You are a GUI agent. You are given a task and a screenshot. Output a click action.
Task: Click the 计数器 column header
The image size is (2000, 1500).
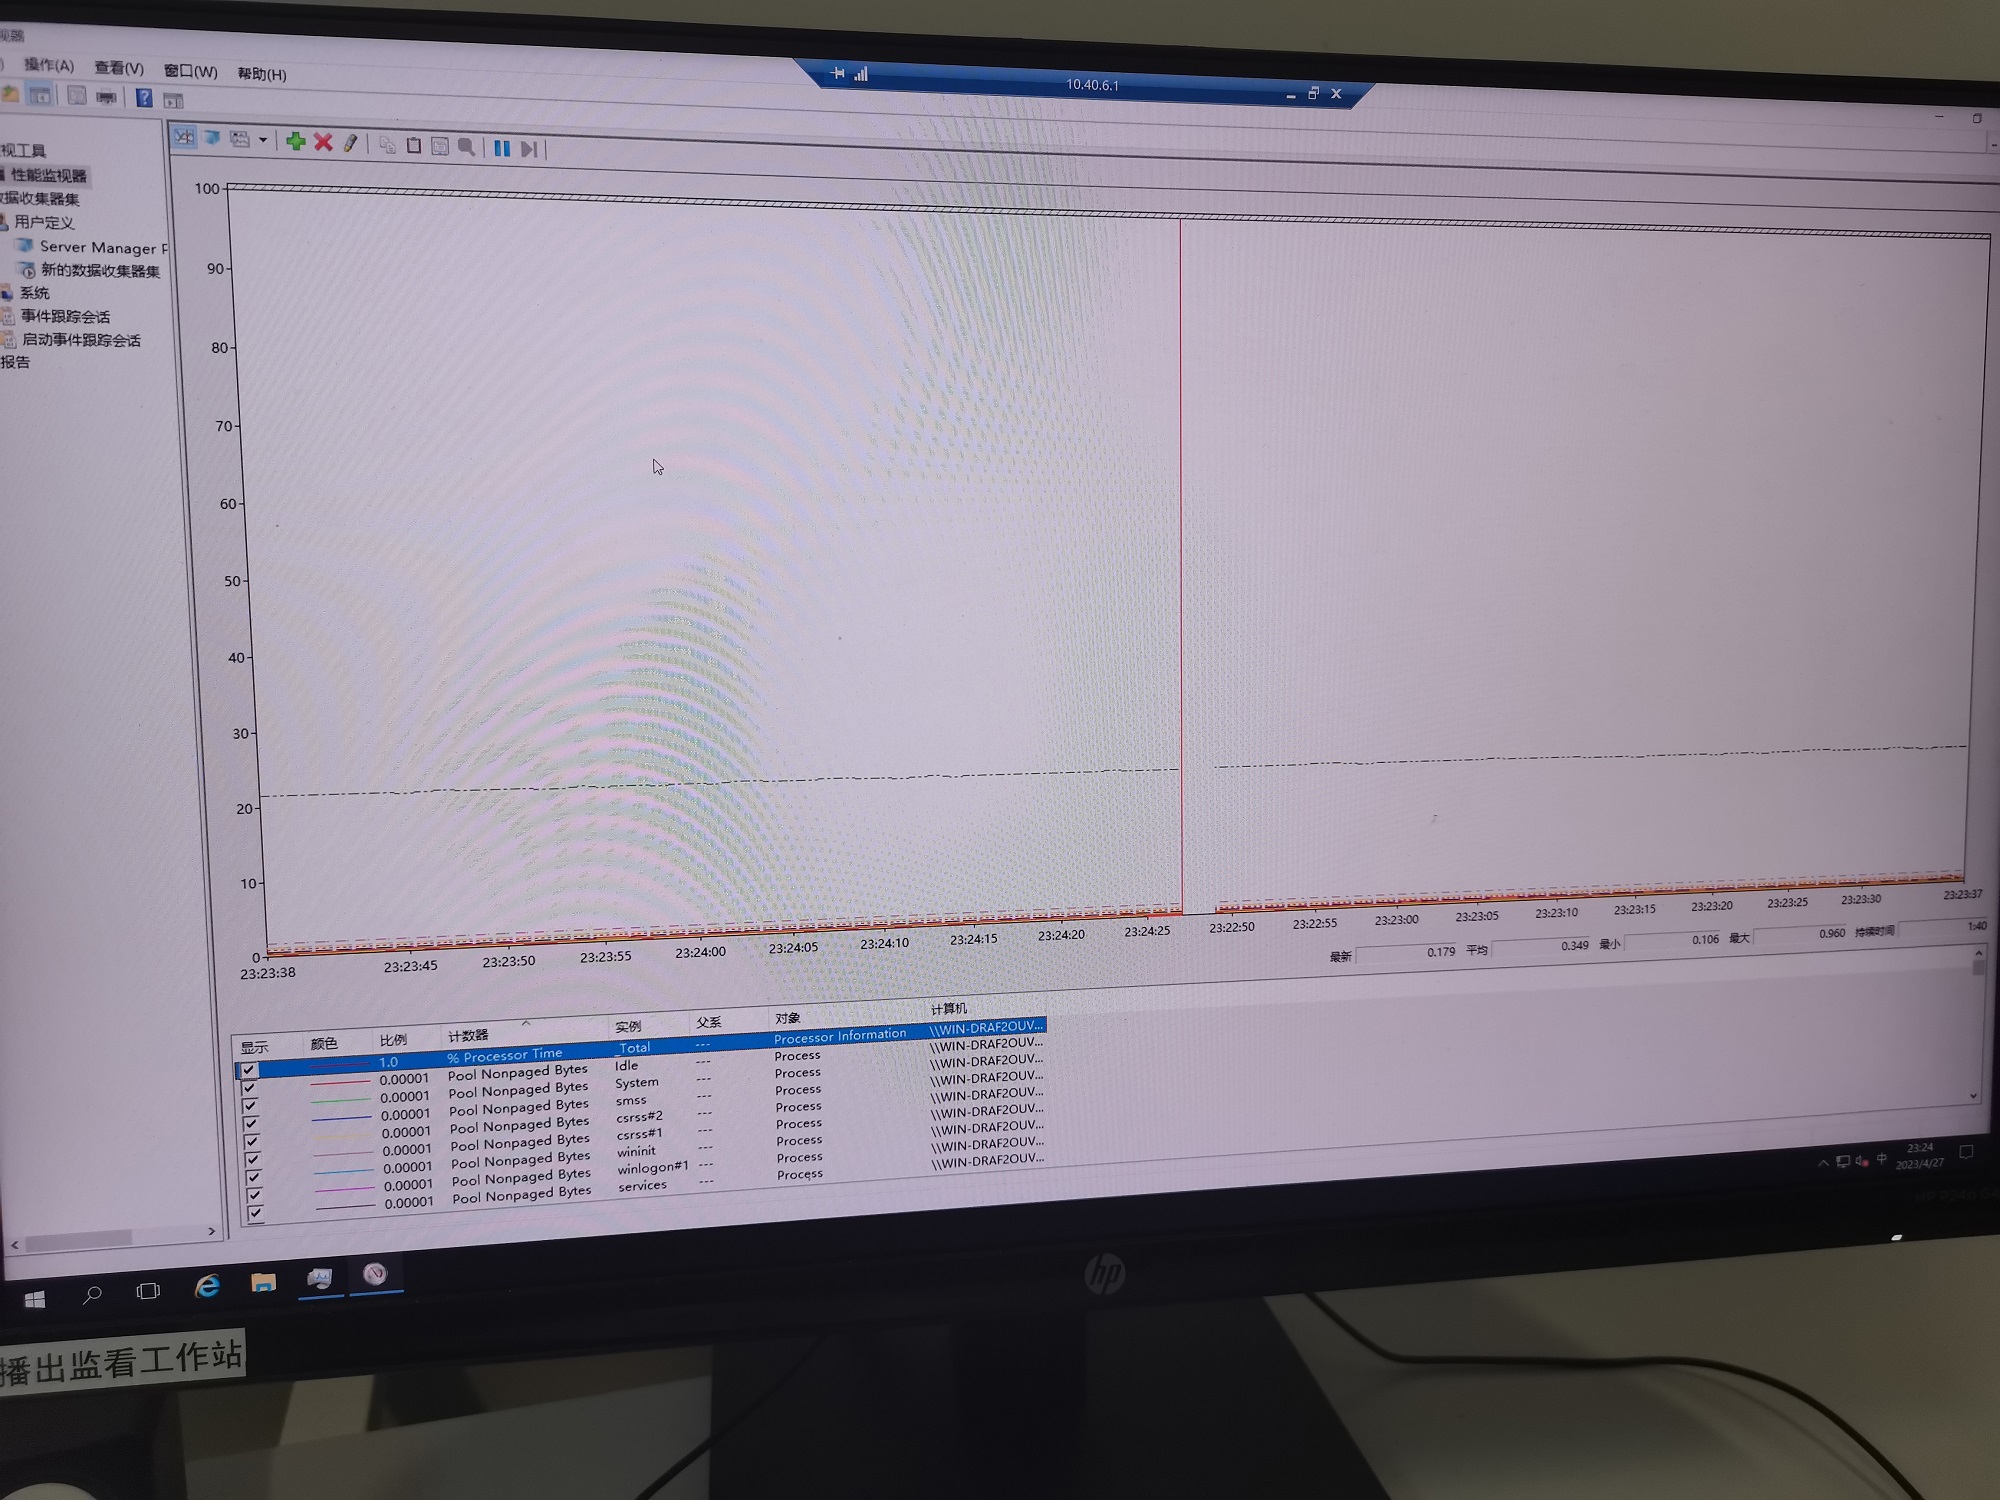(x=468, y=1035)
